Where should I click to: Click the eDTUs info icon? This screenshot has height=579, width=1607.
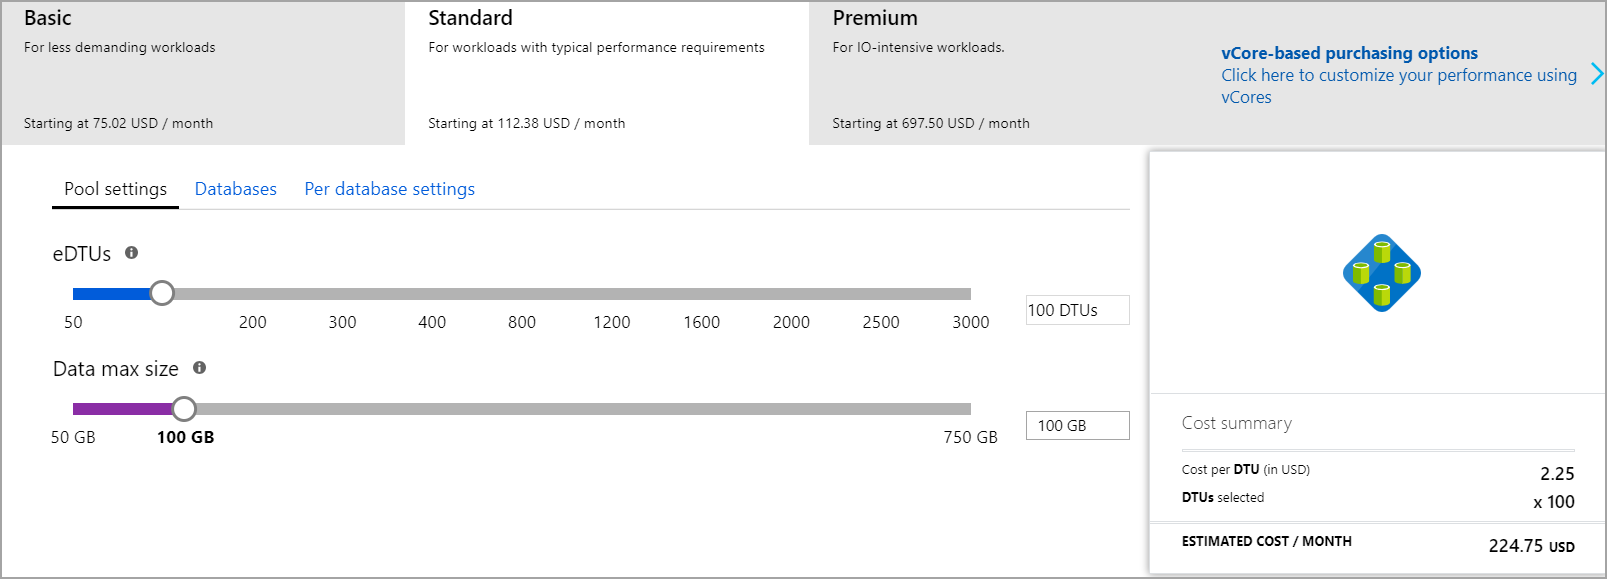131,253
